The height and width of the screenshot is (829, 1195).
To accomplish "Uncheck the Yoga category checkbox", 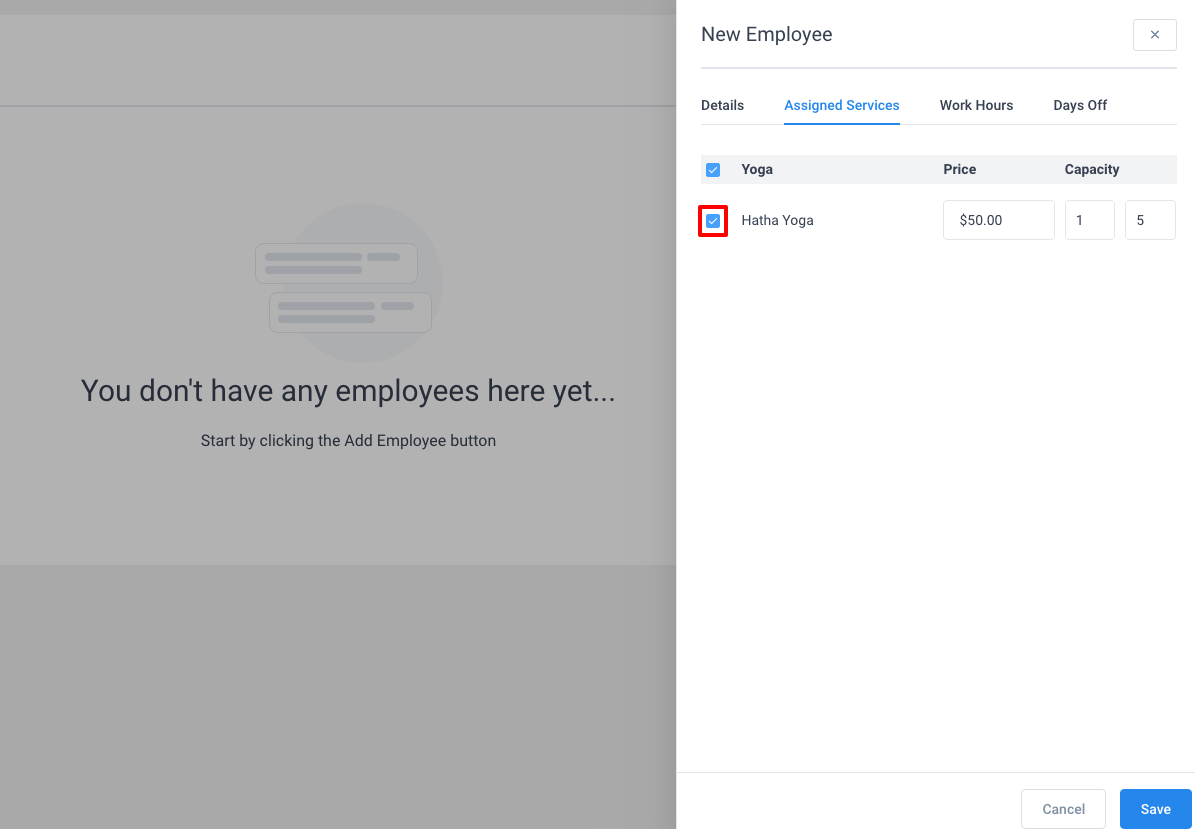I will click(x=713, y=170).
